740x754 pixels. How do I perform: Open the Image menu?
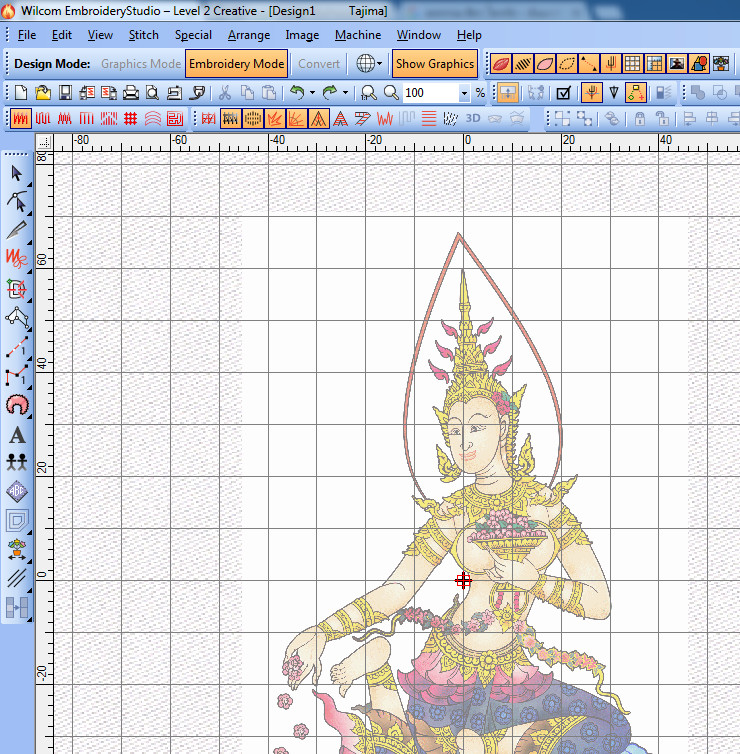[x=302, y=35]
